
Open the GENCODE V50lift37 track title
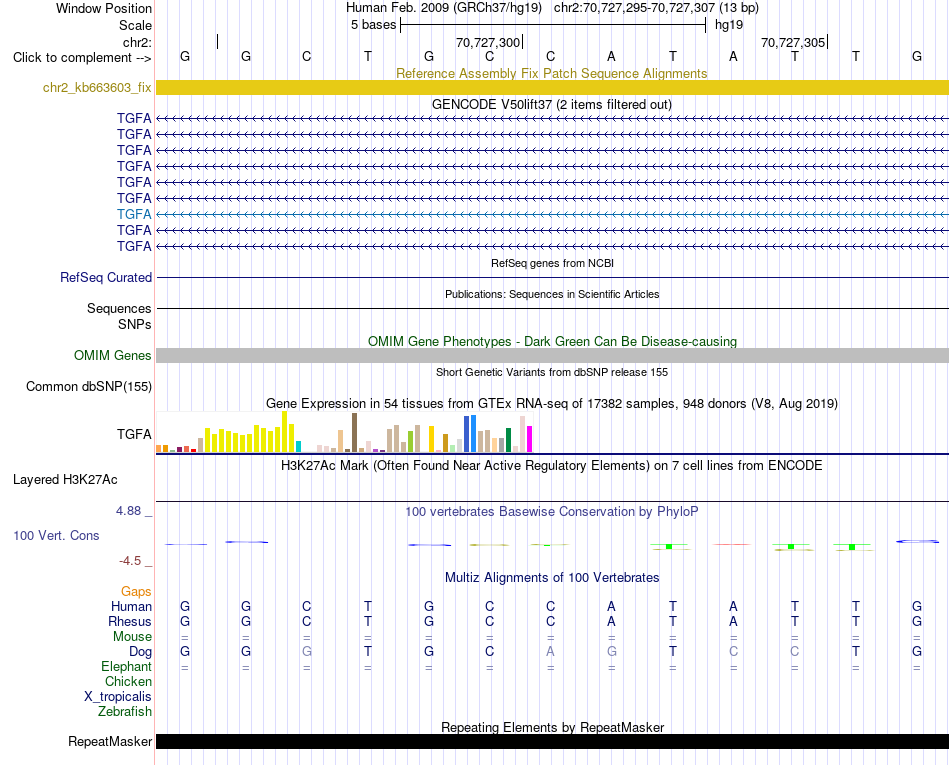[551, 104]
